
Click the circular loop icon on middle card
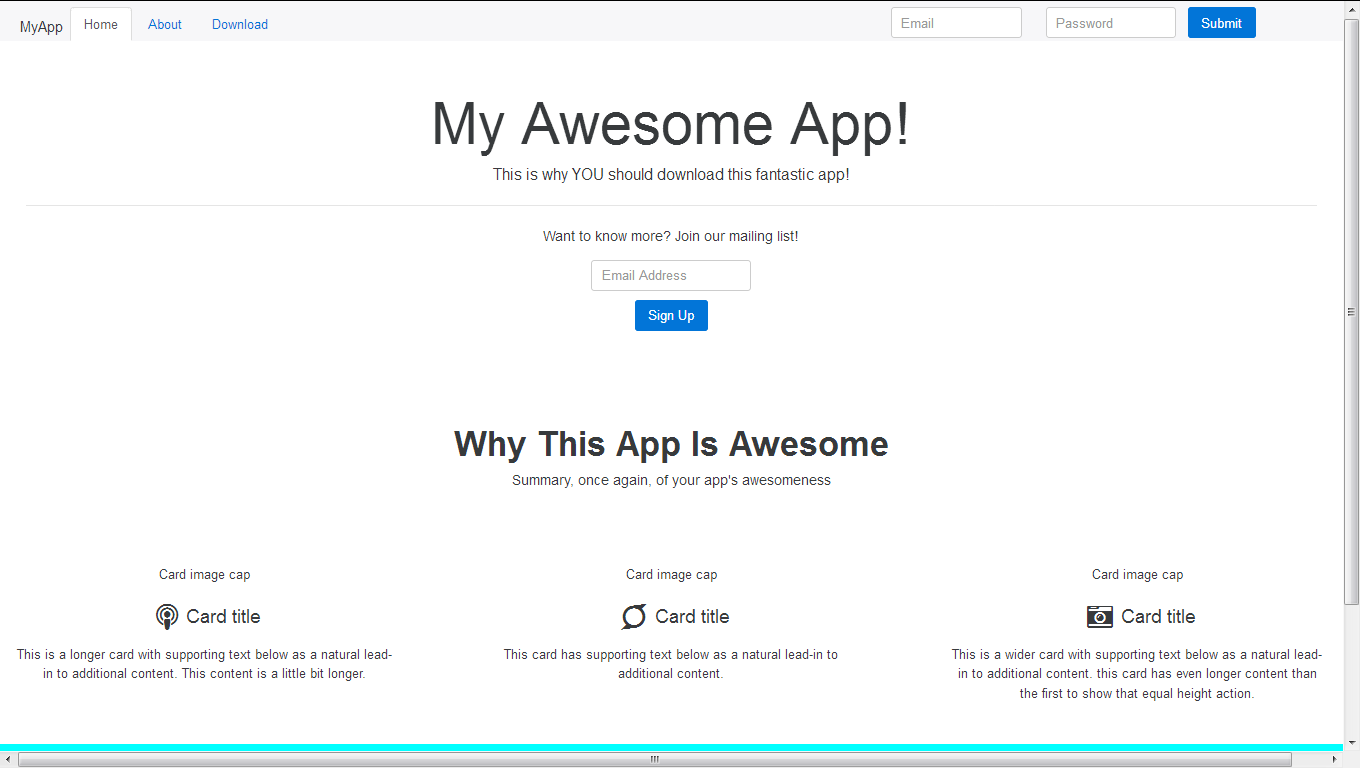634,616
